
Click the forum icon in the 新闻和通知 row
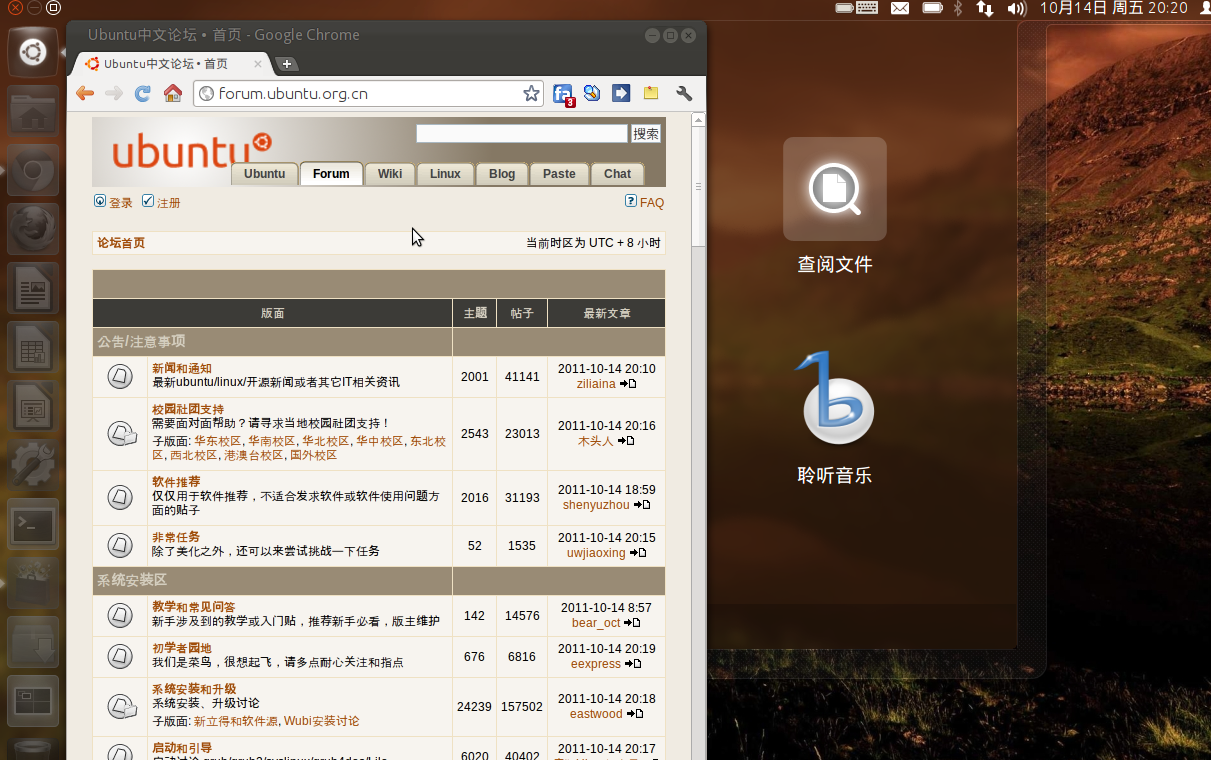(x=120, y=376)
